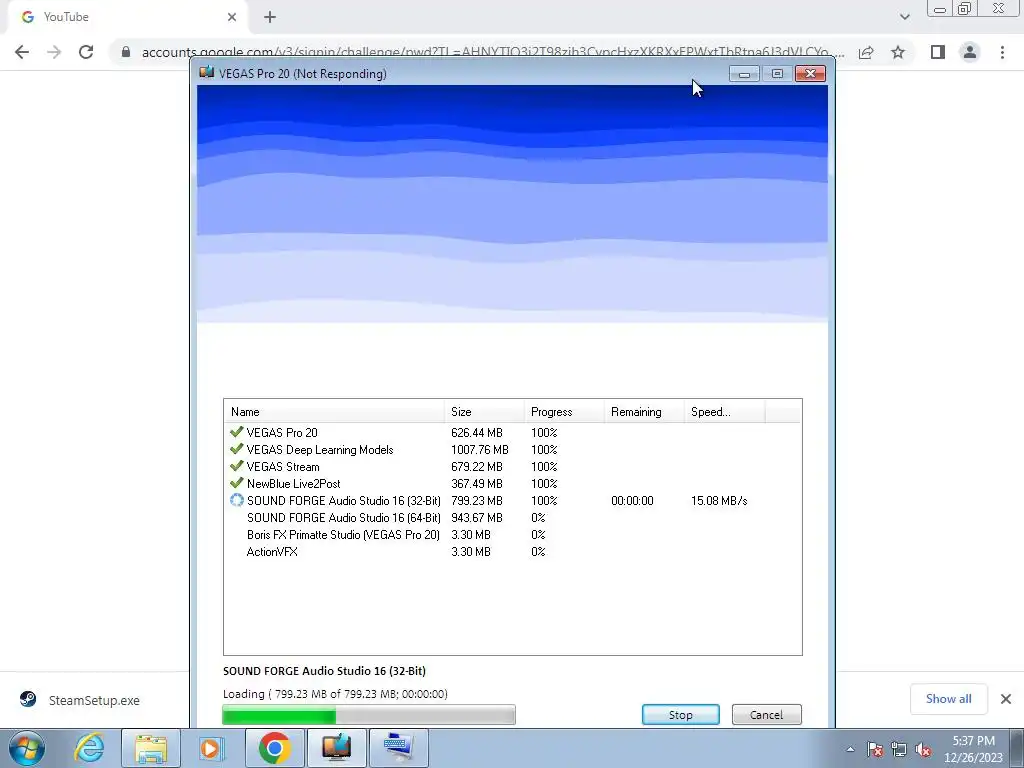Click the 15.08 MB/s speed value
This screenshot has height=768, width=1024.
tap(719, 501)
